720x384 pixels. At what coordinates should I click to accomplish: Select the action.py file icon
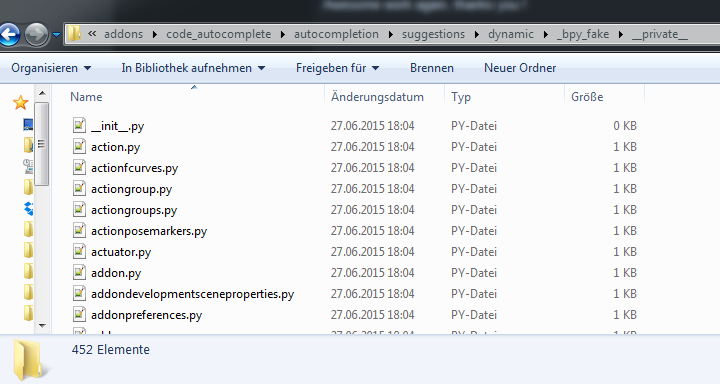pos(79,147)
